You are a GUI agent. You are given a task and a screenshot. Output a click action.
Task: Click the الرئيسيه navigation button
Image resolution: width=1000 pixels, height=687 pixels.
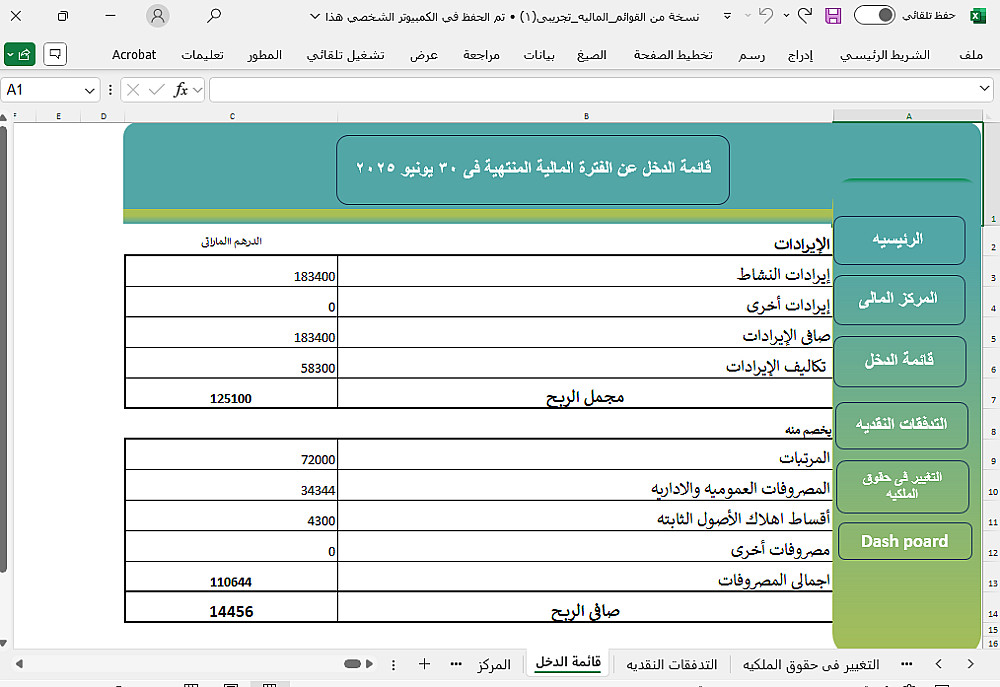tap(899, 240)
